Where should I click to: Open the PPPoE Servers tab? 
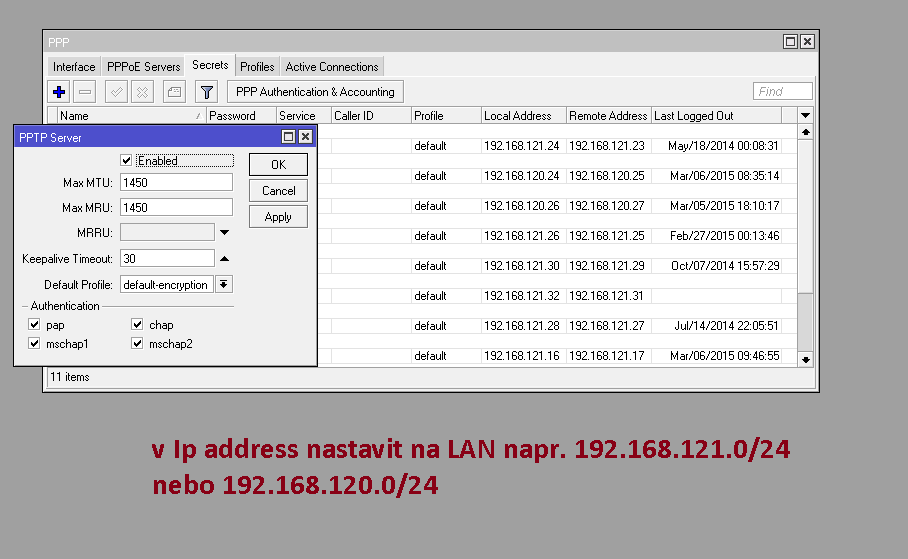point(144,67)
